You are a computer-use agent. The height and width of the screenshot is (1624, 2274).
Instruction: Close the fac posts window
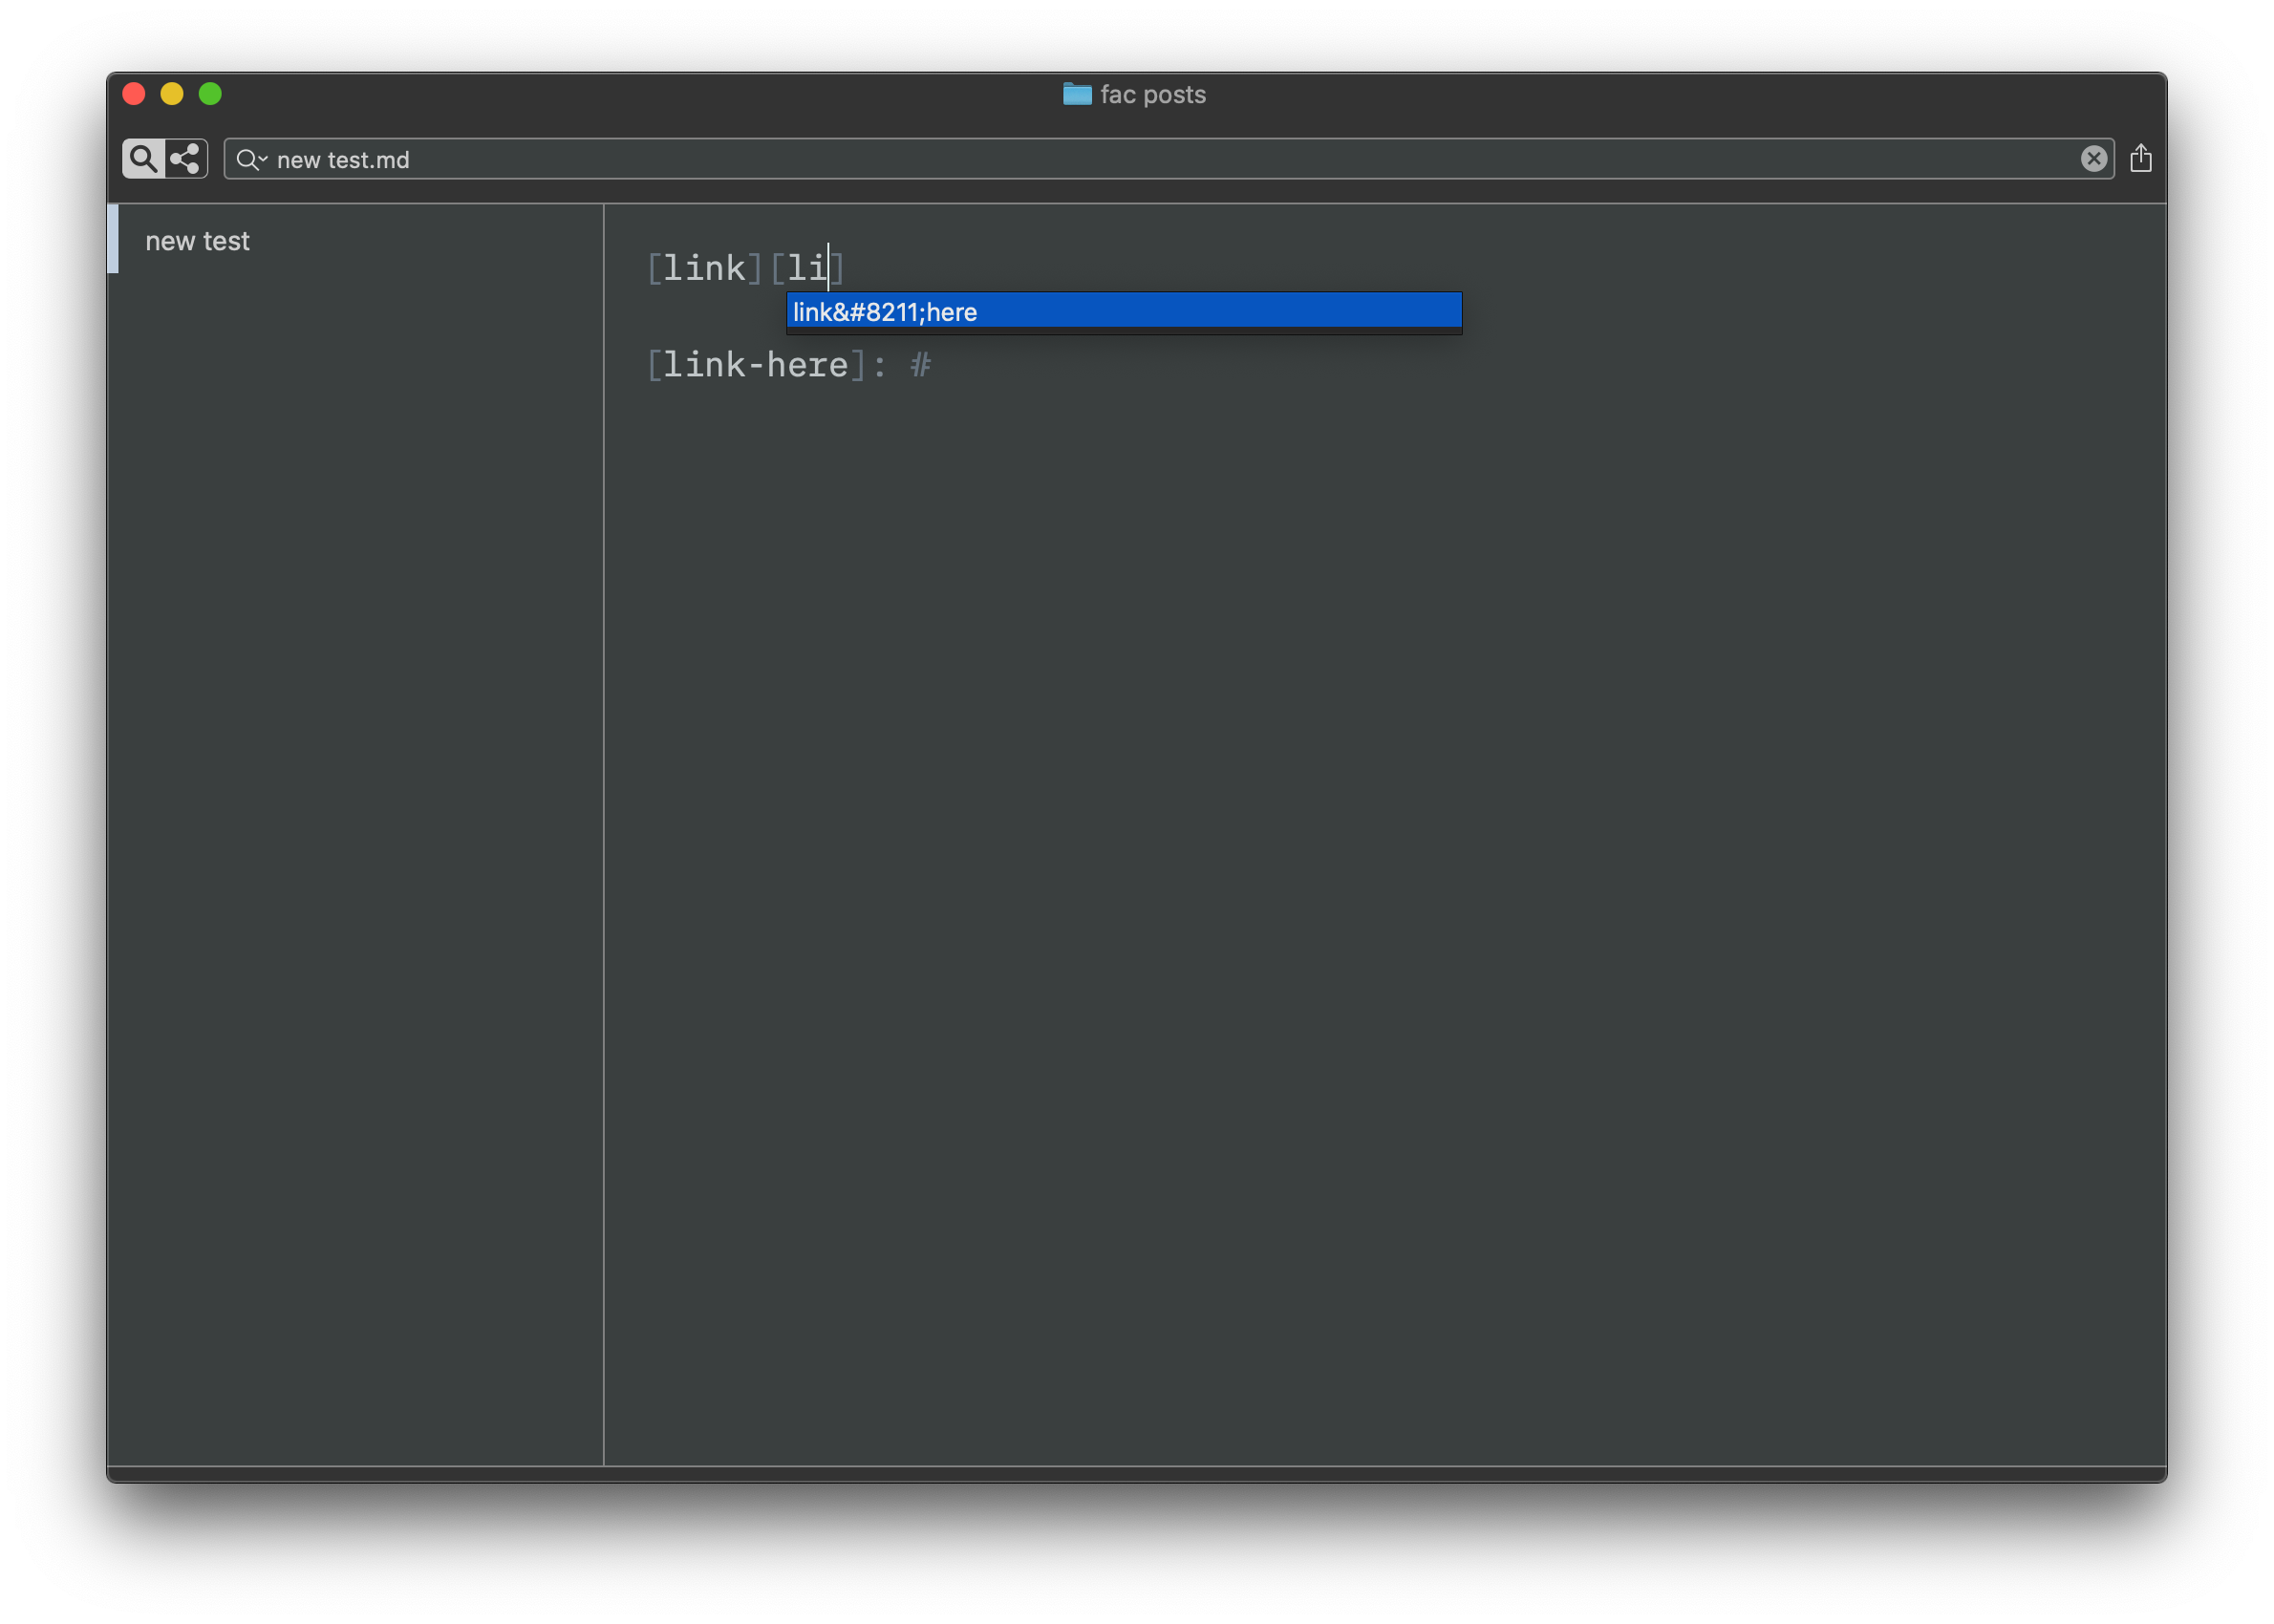(134, 94)
